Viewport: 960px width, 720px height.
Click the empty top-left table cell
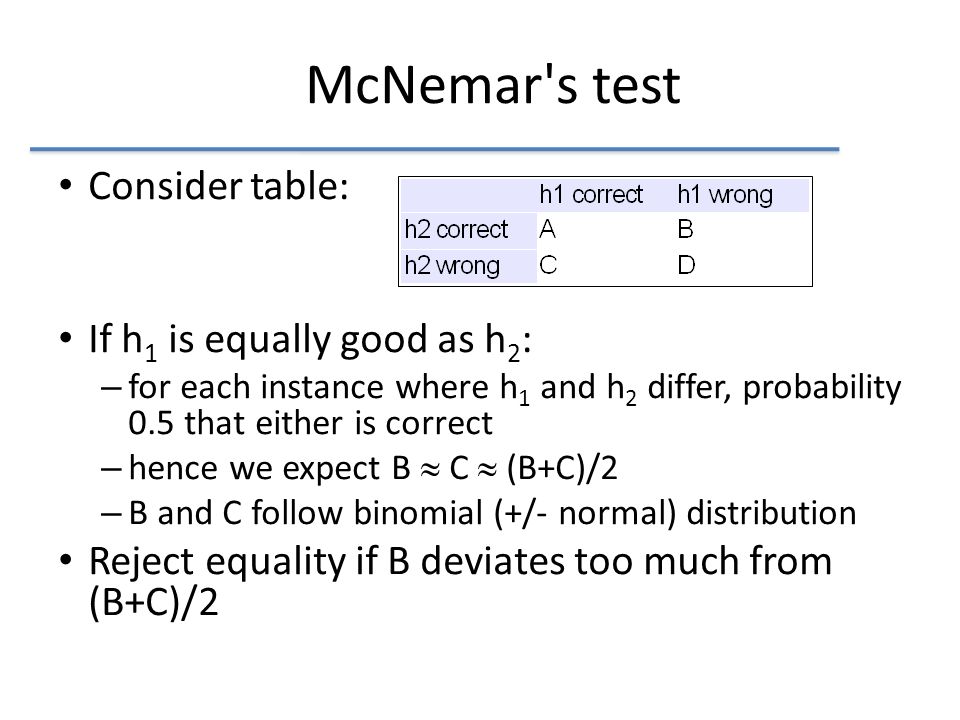pyautogui.click(x=468, y=195)
